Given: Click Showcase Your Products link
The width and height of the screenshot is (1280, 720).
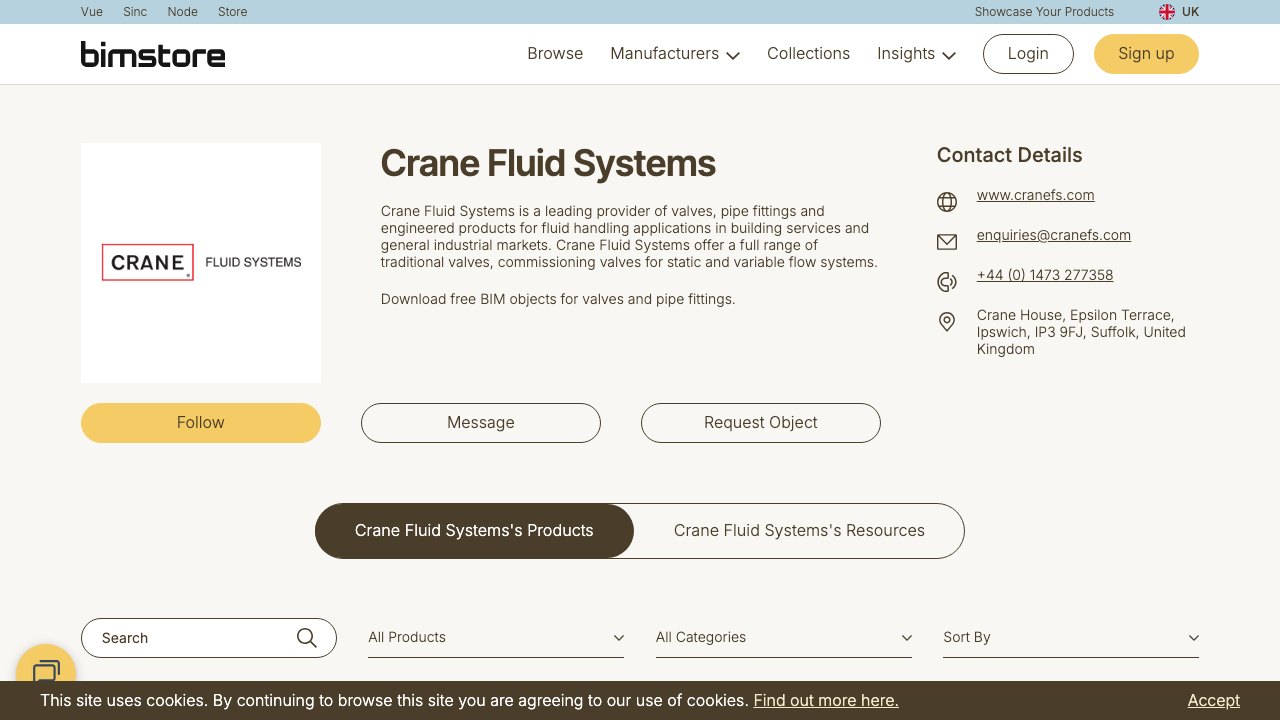Looking at the screenshot, I should (1044, 12).
